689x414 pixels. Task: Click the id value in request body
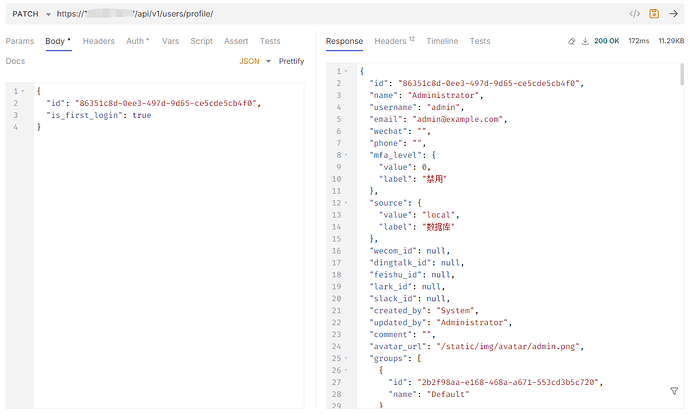(166, 103)
